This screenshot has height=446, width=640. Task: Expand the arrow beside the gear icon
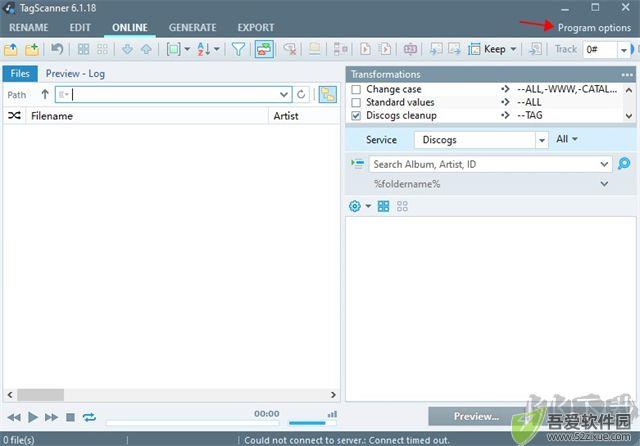368,206
